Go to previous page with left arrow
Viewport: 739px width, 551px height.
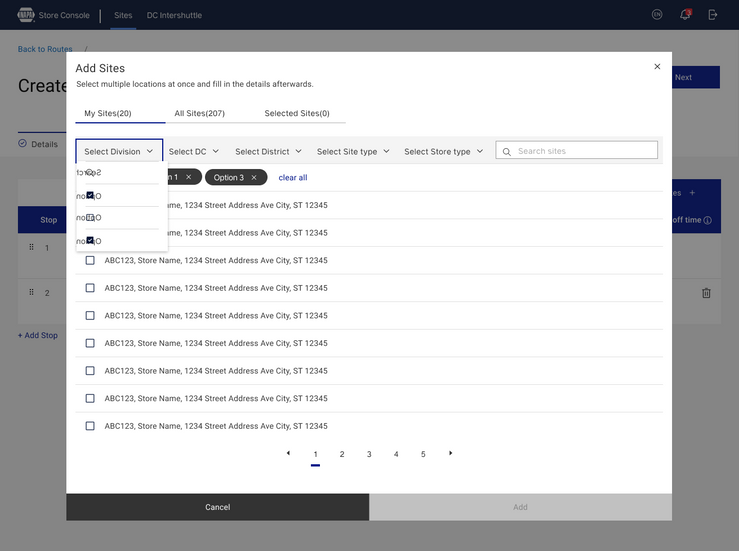tap(288, 453)
